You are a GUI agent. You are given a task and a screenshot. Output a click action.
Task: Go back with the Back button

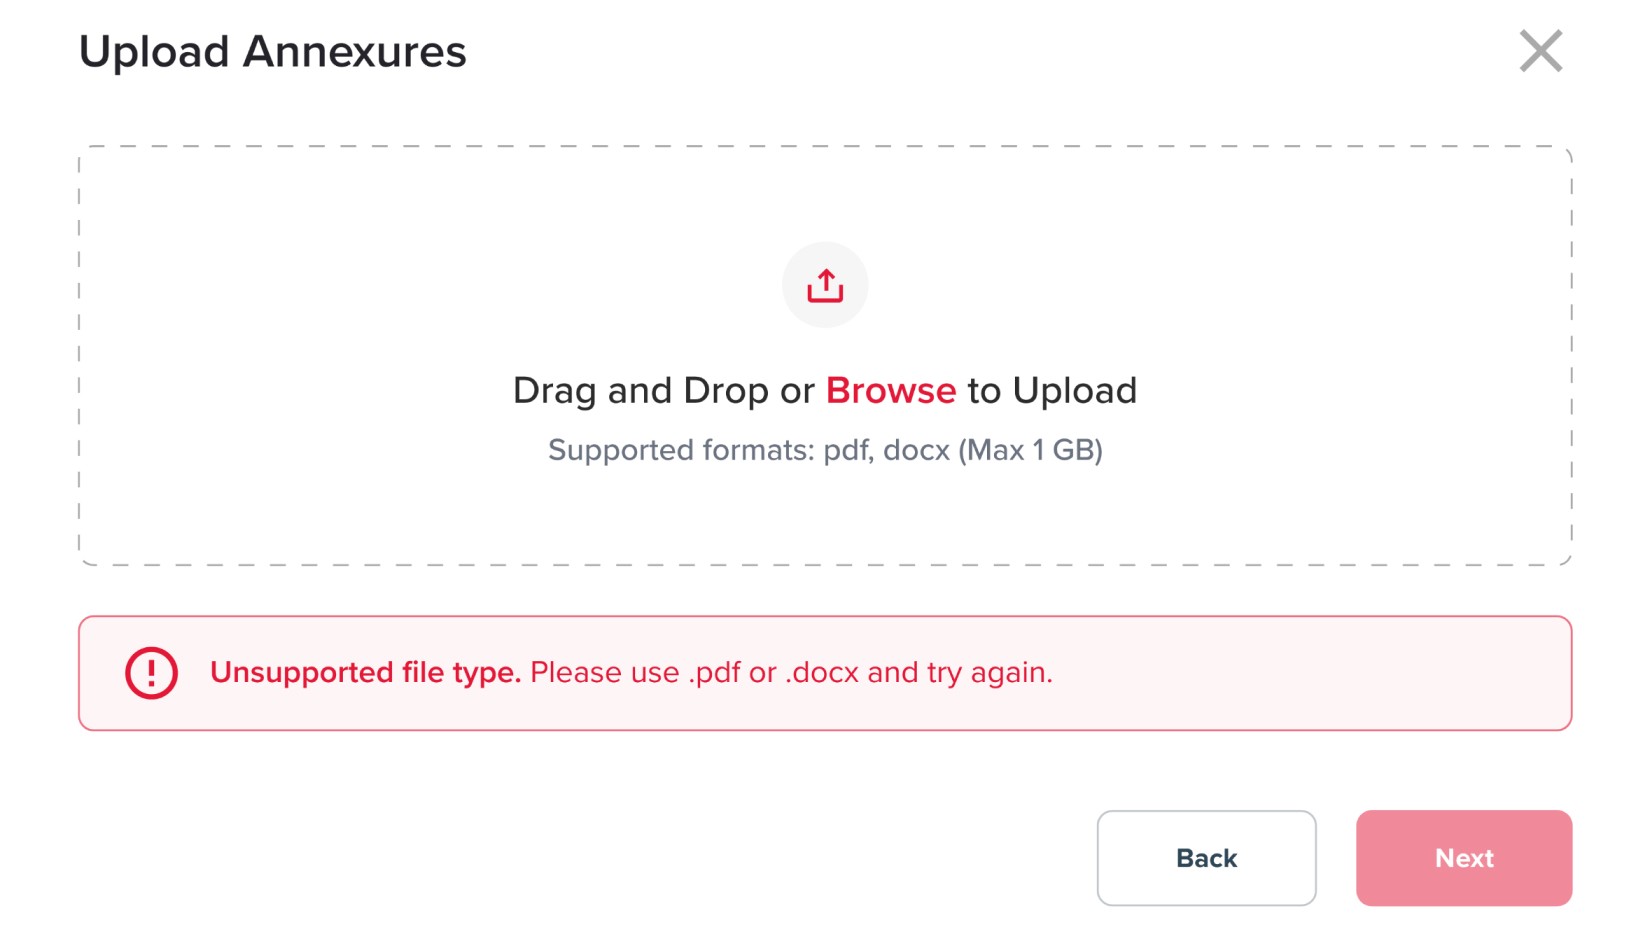pyautogui.click(x=1206, y=858)
